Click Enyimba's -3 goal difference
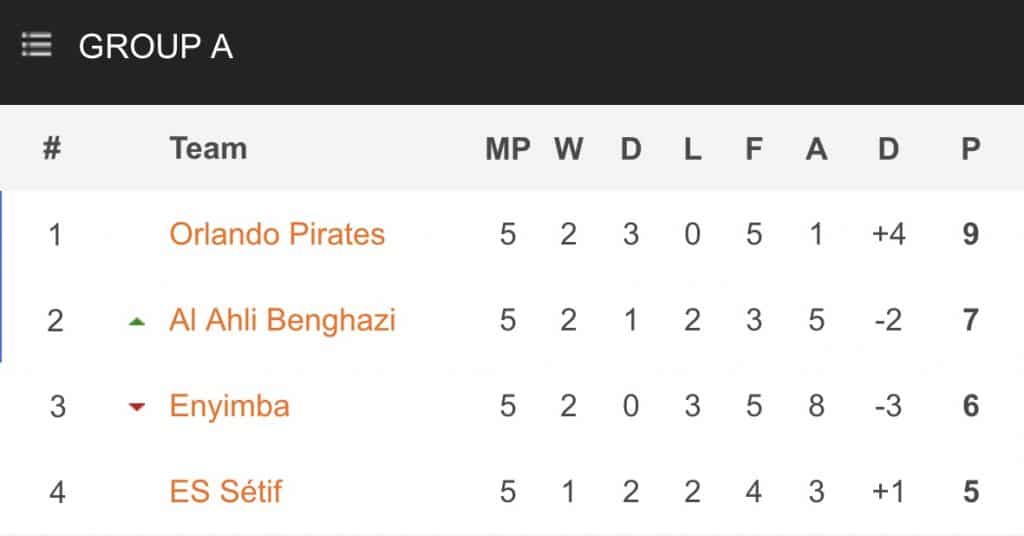 click(888, 406)
